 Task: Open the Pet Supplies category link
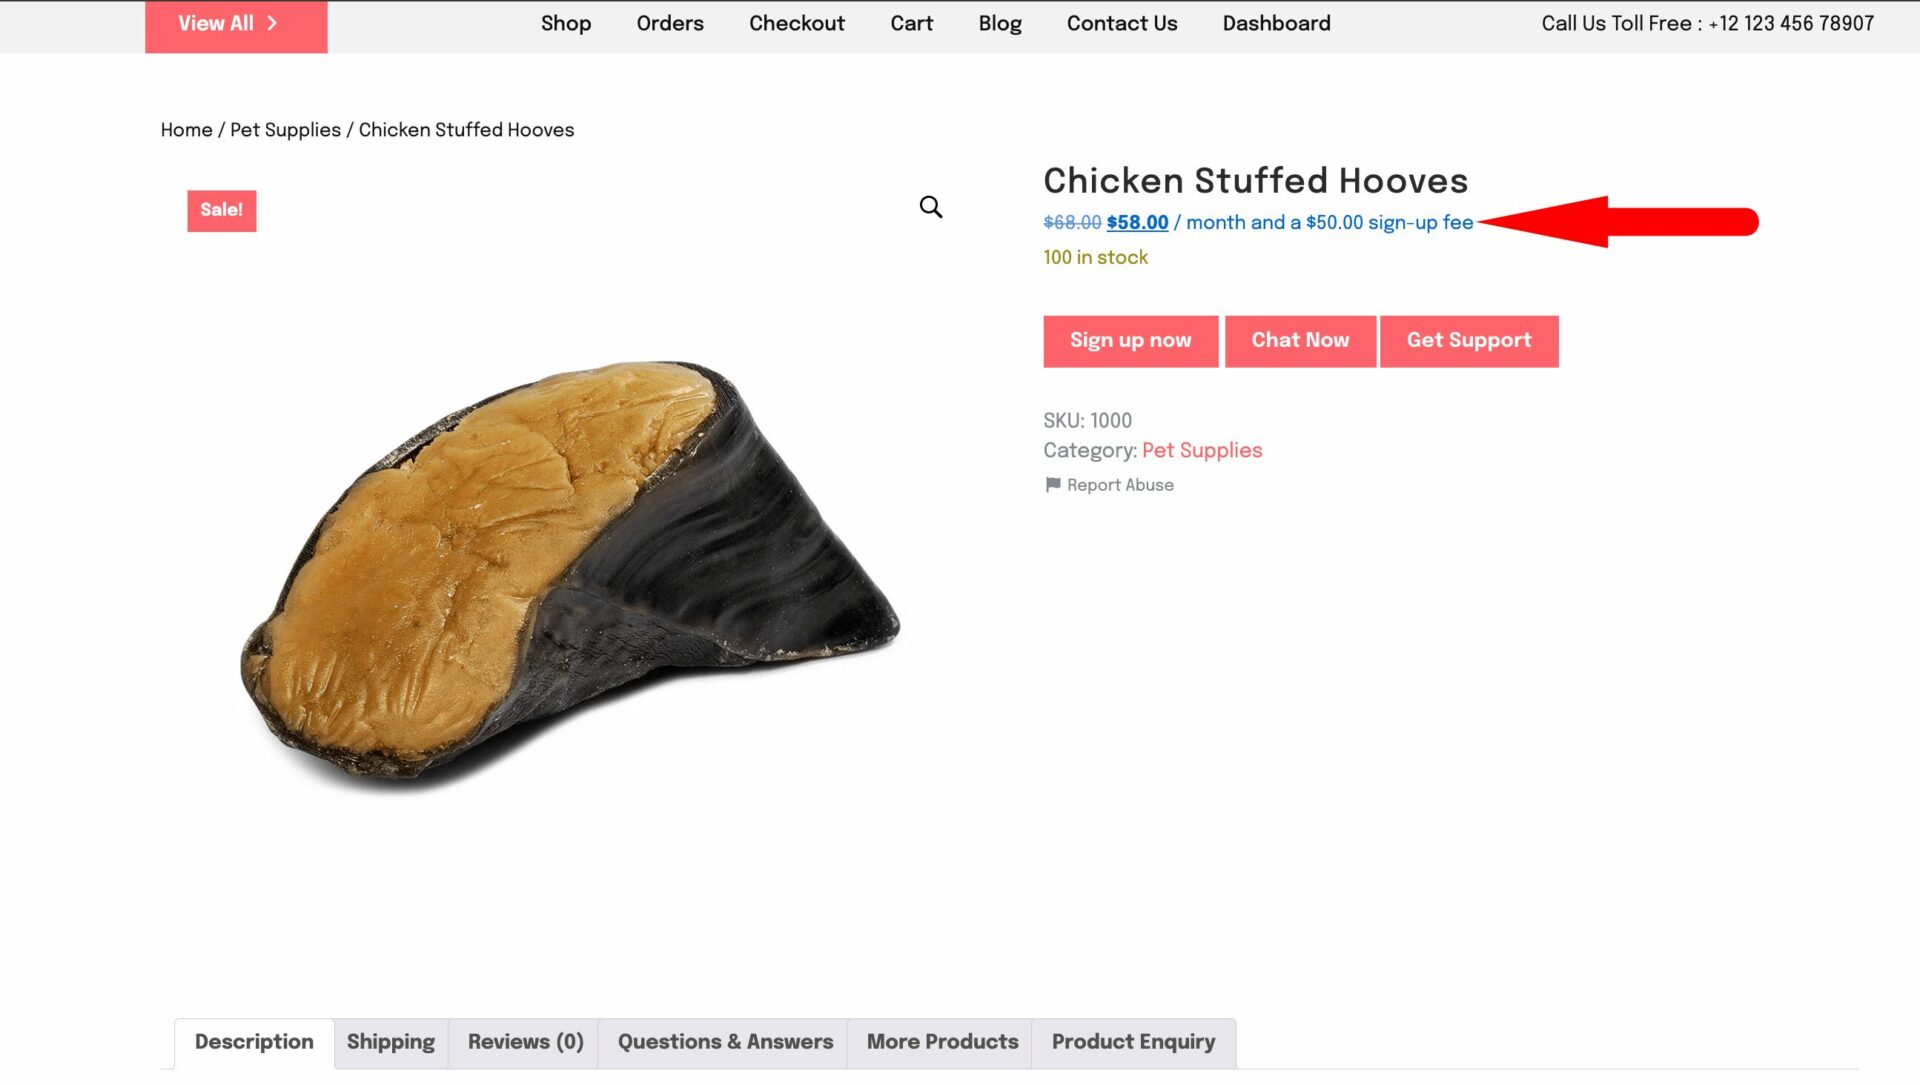pos(1202,451)
